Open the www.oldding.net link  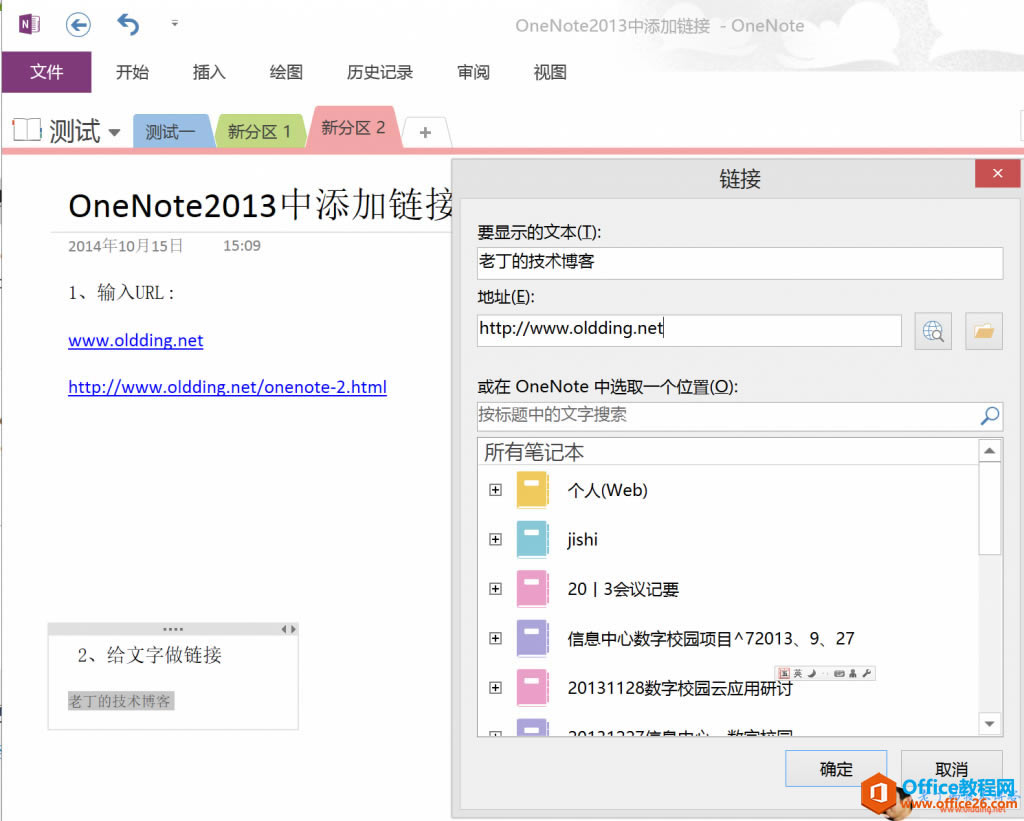pos(136,340)
